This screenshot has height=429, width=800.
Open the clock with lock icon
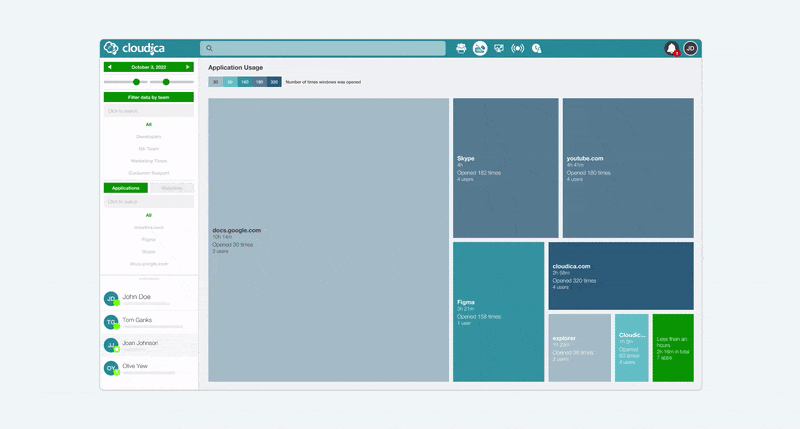(x=536, y=48)
